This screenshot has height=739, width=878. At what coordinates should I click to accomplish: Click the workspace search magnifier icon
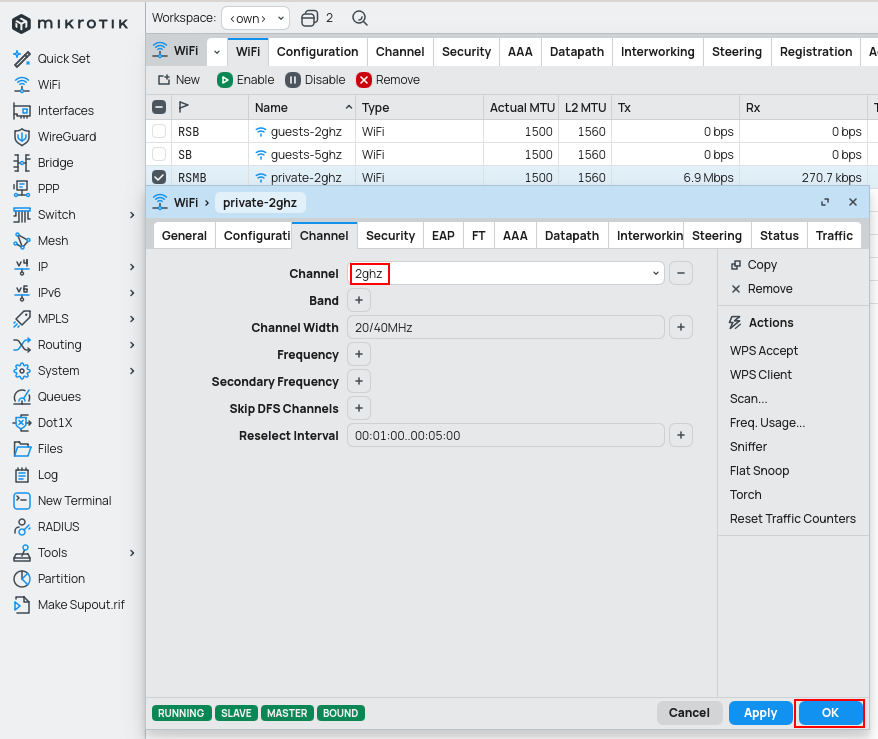tap(359, 18)
